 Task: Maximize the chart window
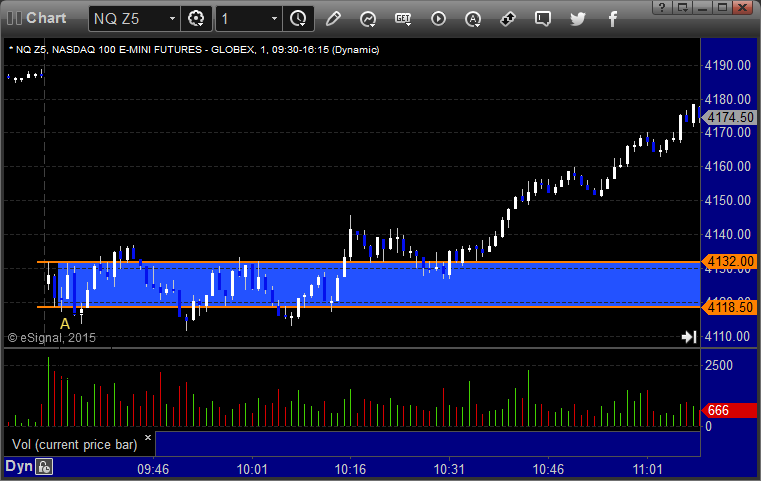pyautogui.click(x=723, y=7)
